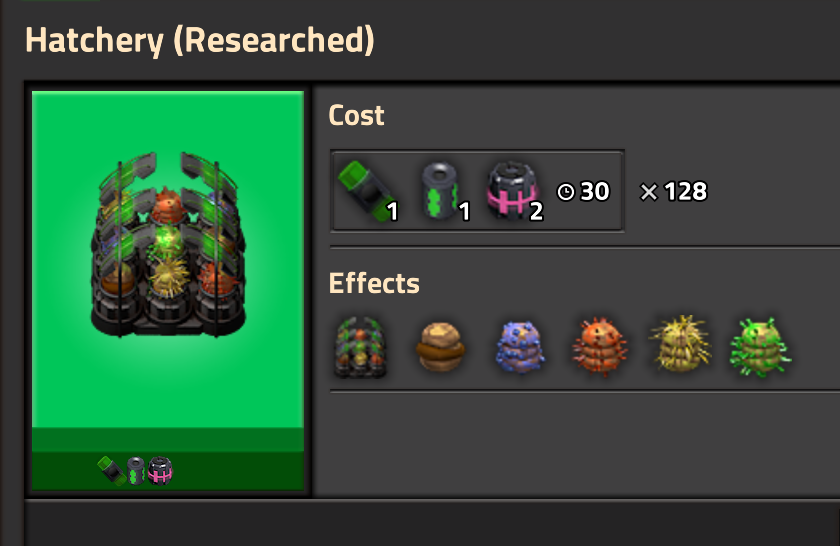
Task: Select the red spiked egg effect icon
Action: tap(599, 347)
